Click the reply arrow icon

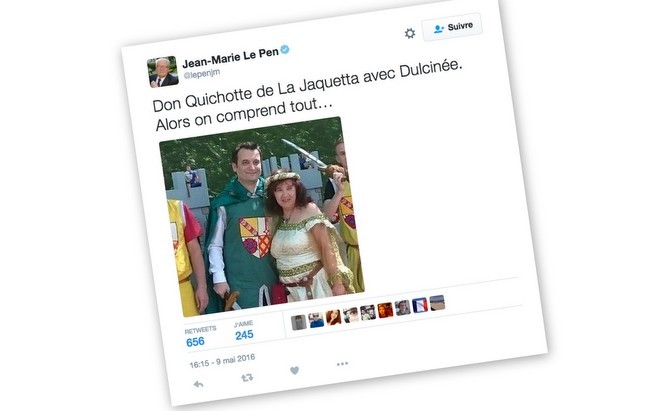[x=198, y=384]
